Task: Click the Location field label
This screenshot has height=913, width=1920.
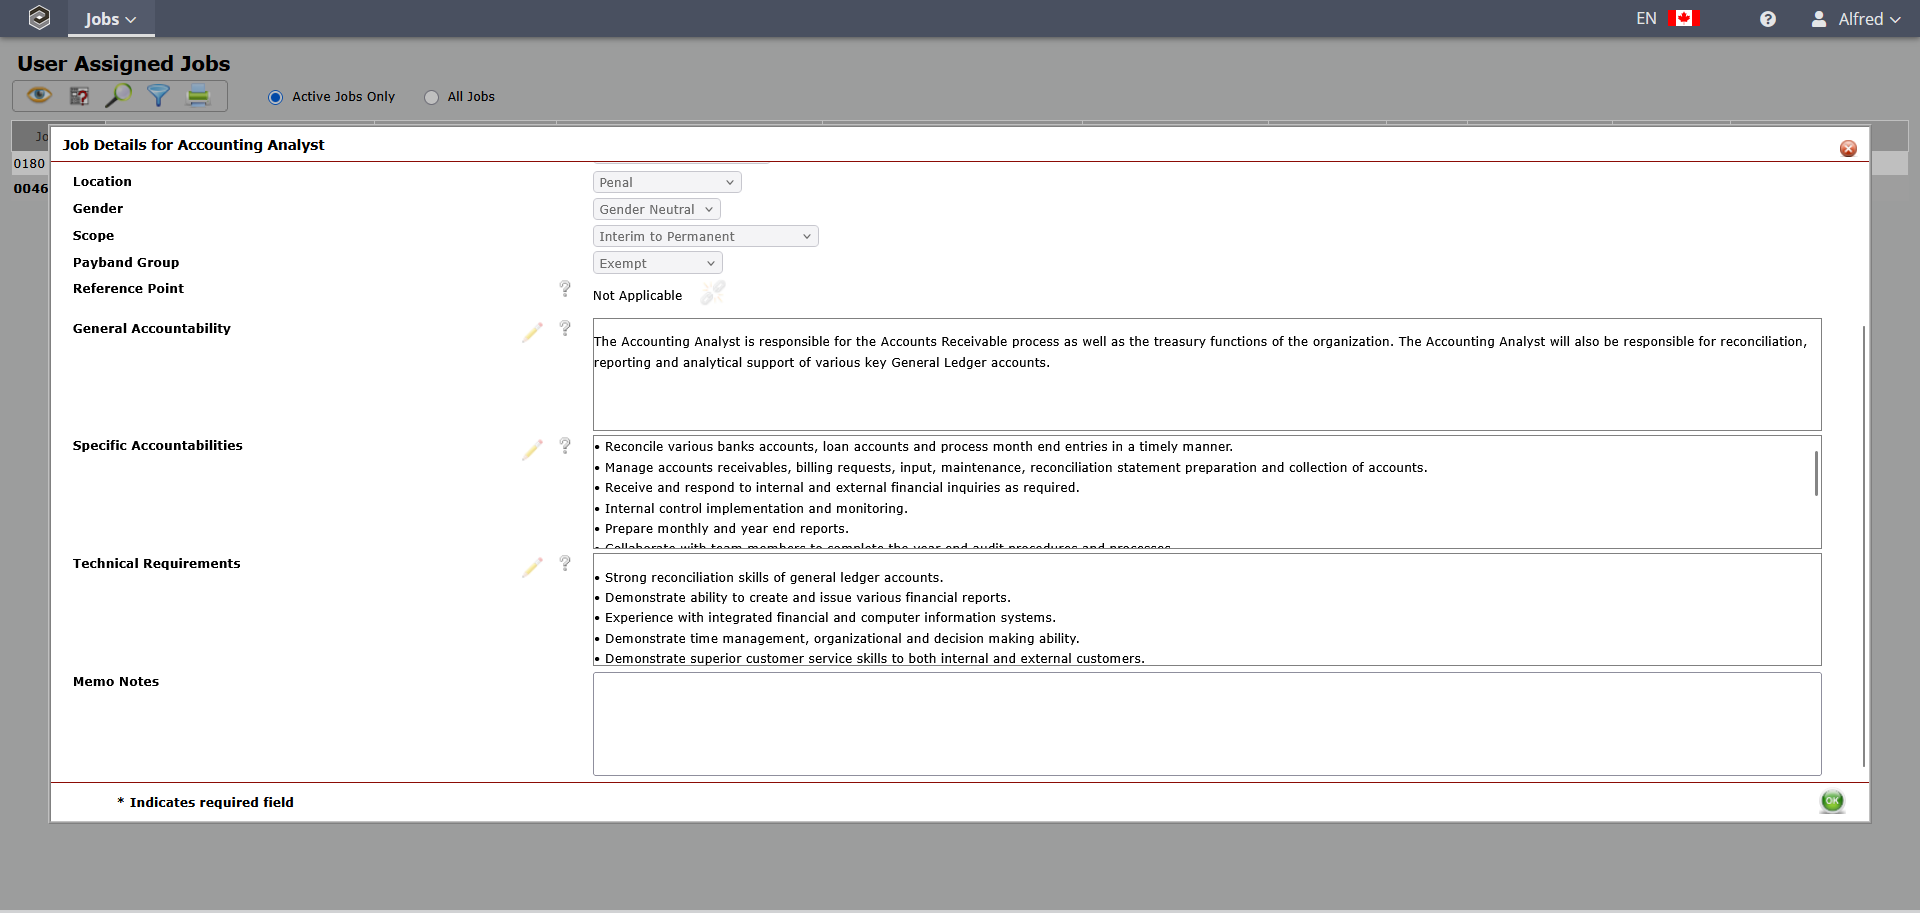Action: pos(102,181)
